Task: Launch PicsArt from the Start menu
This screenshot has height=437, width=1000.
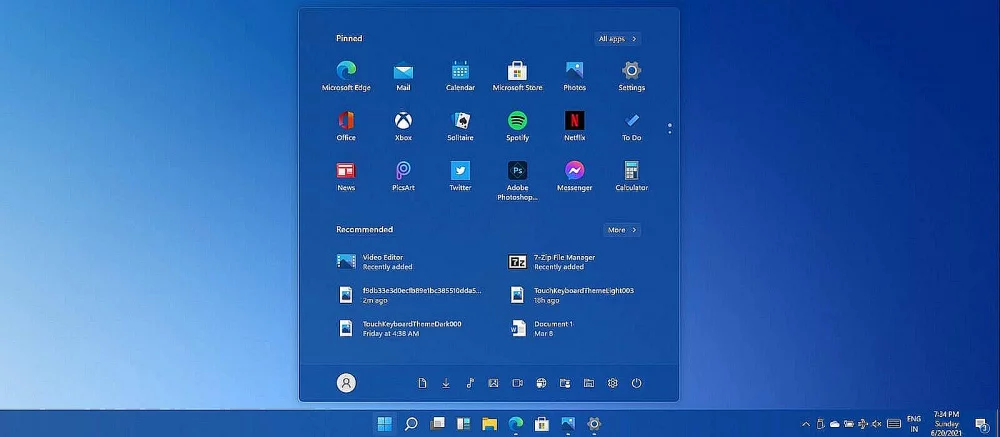Action: [403, 176]
